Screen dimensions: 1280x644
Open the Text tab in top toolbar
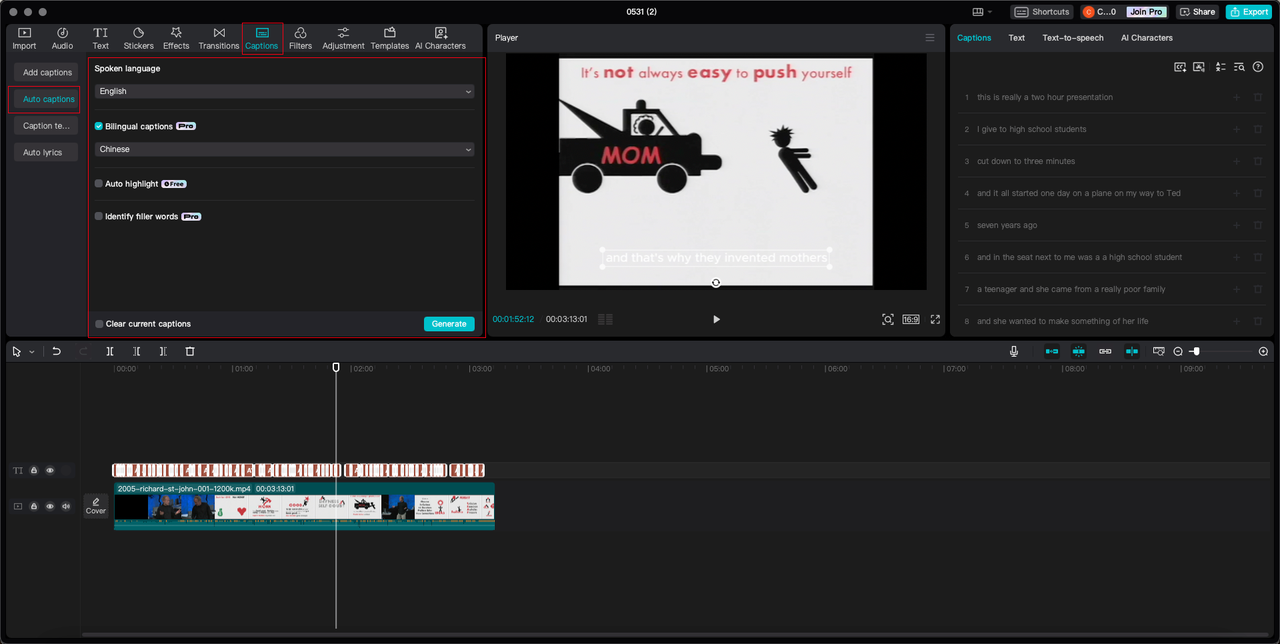pos(100,38)
